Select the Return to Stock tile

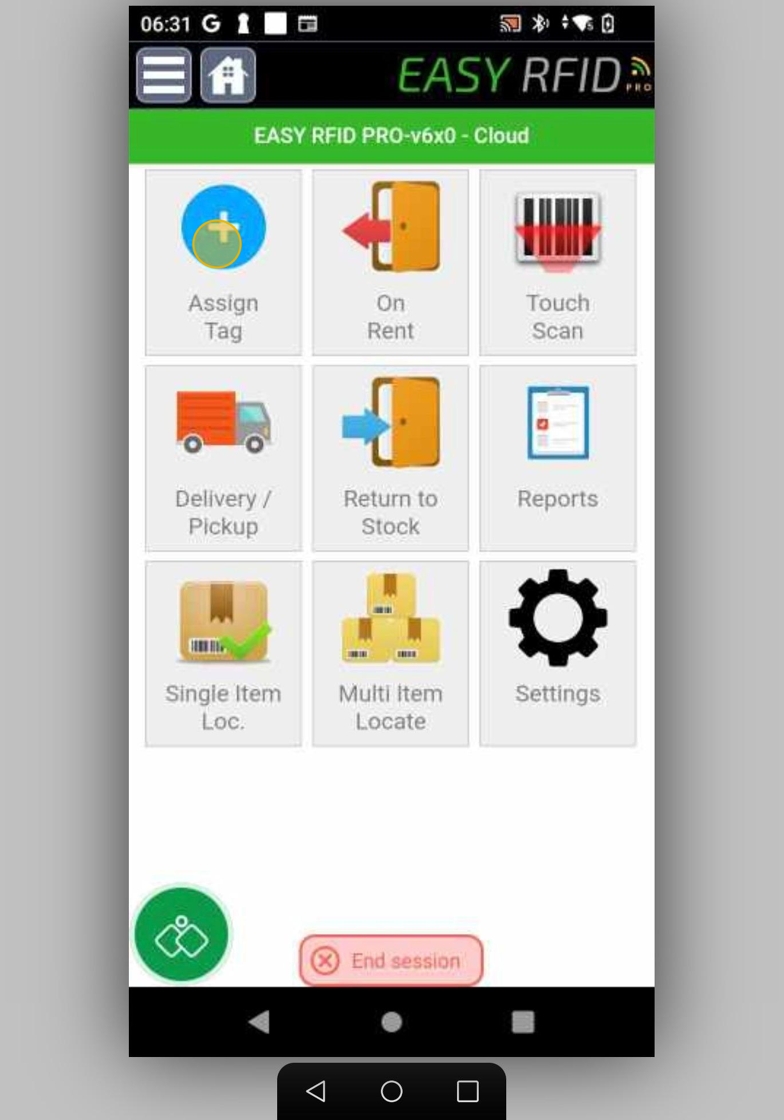click(391, 458)
